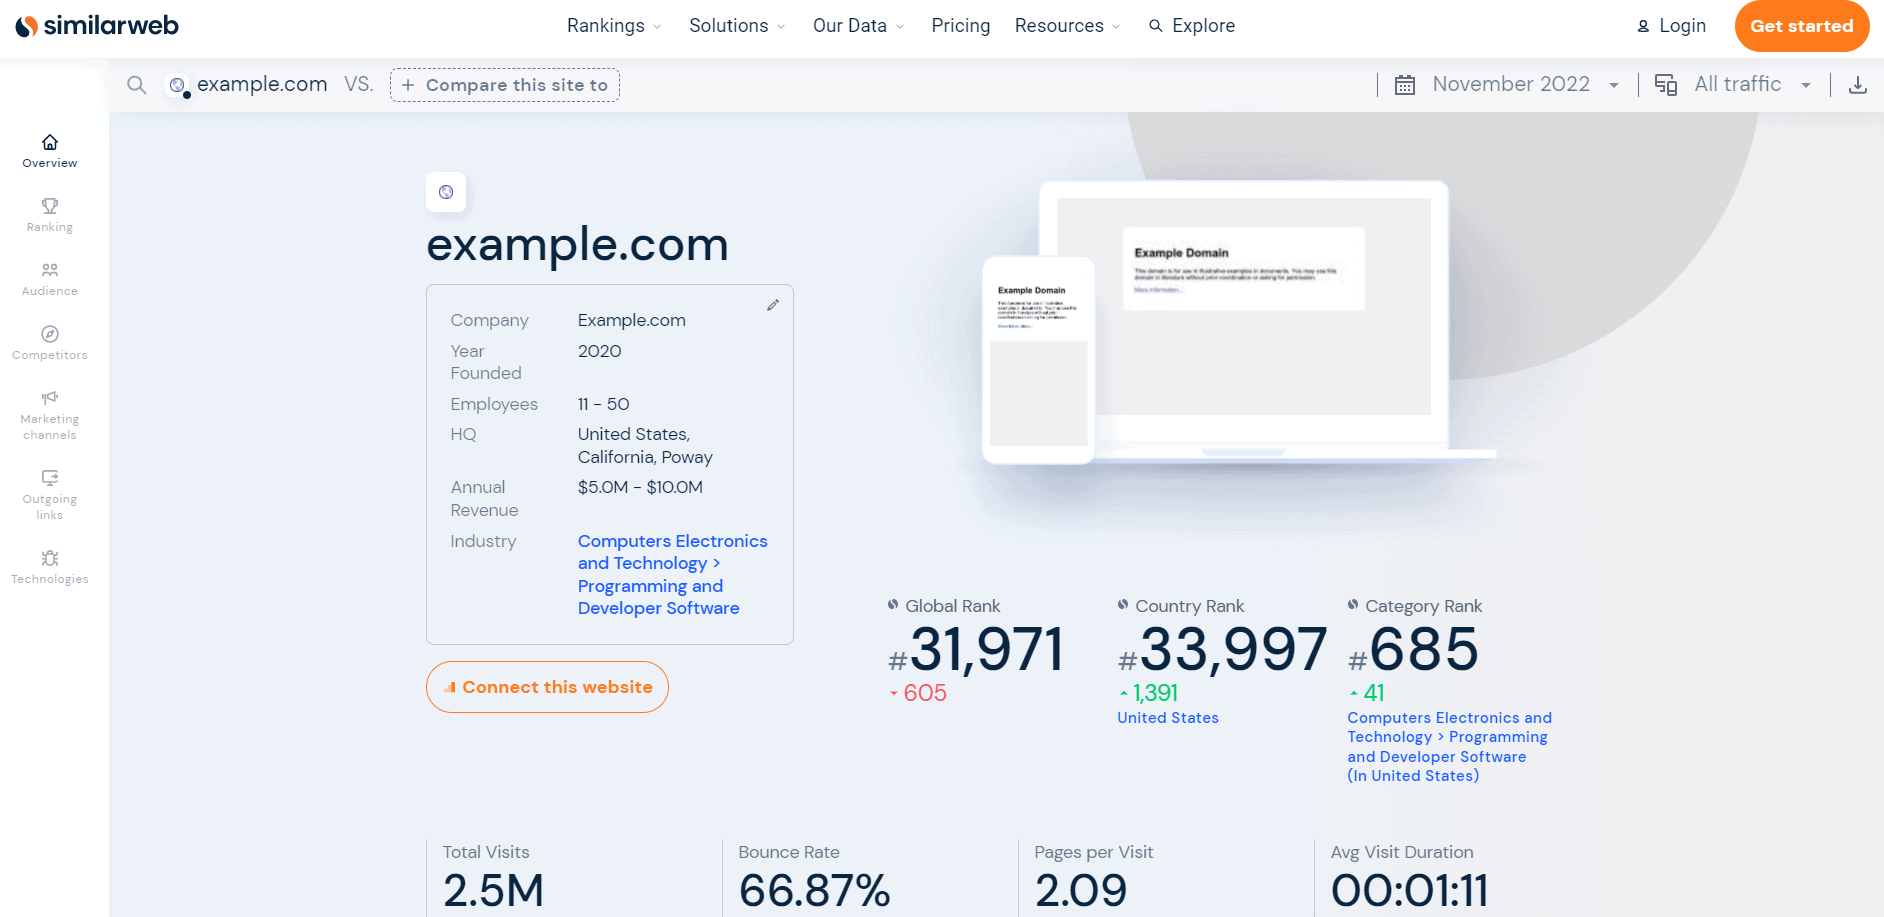Open the Rankings menu
1884x917 pixels.
(x=614, y=26)
